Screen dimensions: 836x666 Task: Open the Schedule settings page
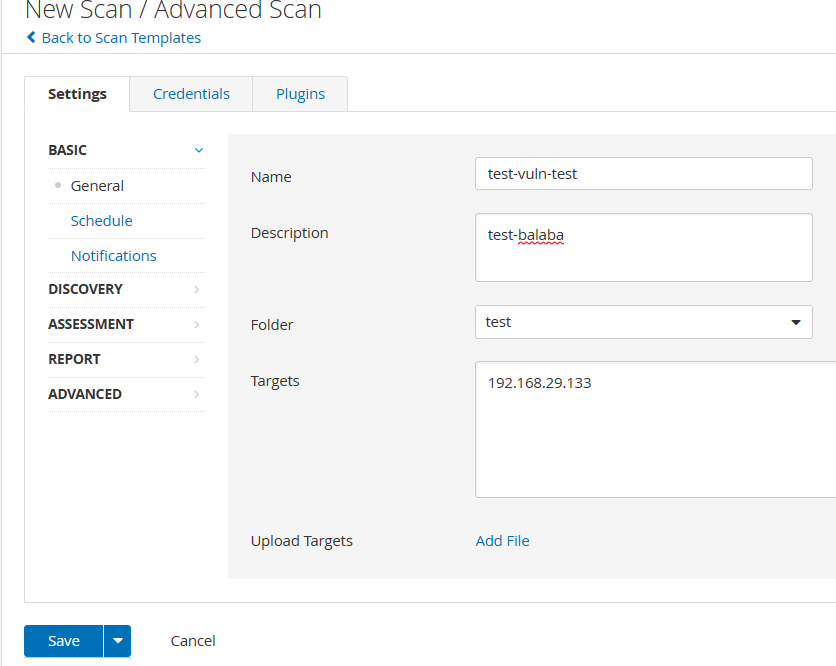(x=101, y=221)
